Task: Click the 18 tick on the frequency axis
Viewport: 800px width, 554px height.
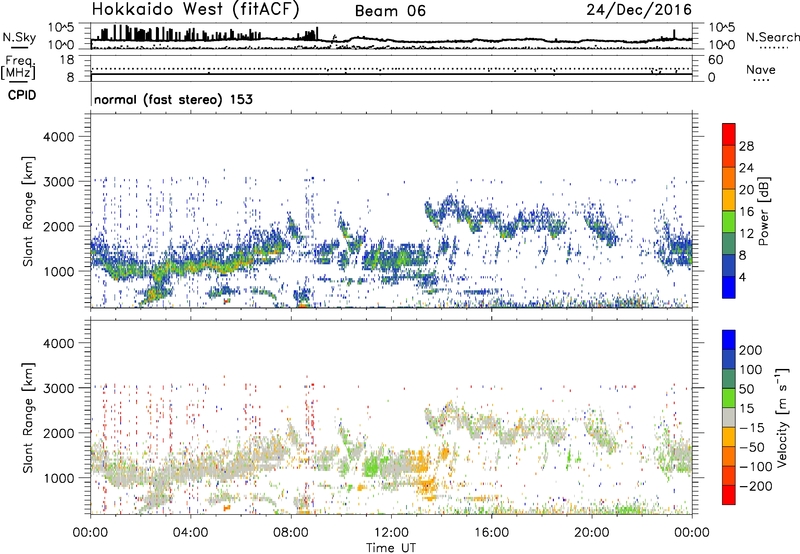Action: [x=67, y=60]
